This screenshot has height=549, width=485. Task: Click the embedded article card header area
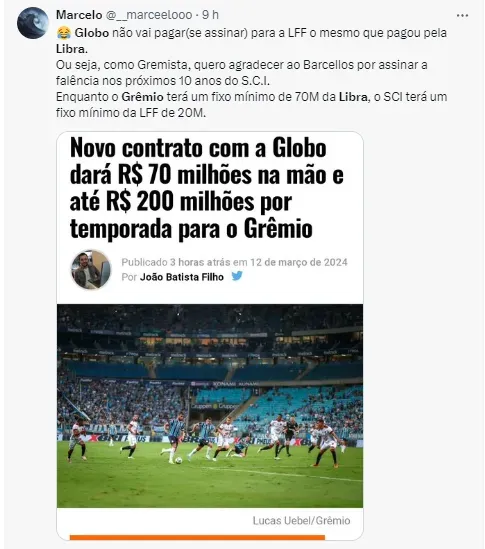point(210,218)
